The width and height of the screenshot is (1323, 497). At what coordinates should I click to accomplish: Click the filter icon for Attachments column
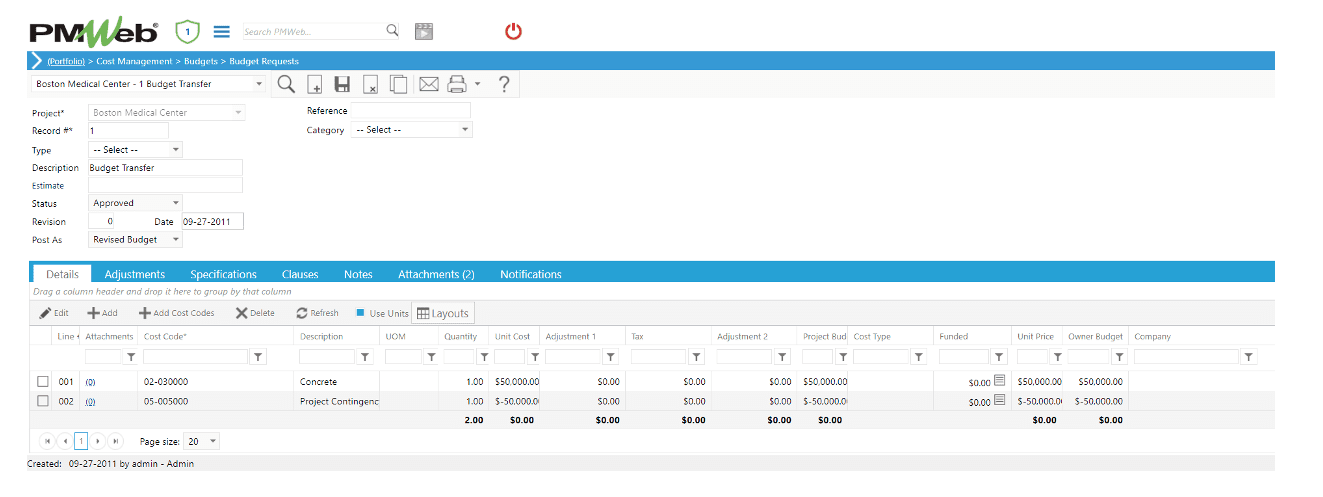pyautogui.click(x=130, y=356)
